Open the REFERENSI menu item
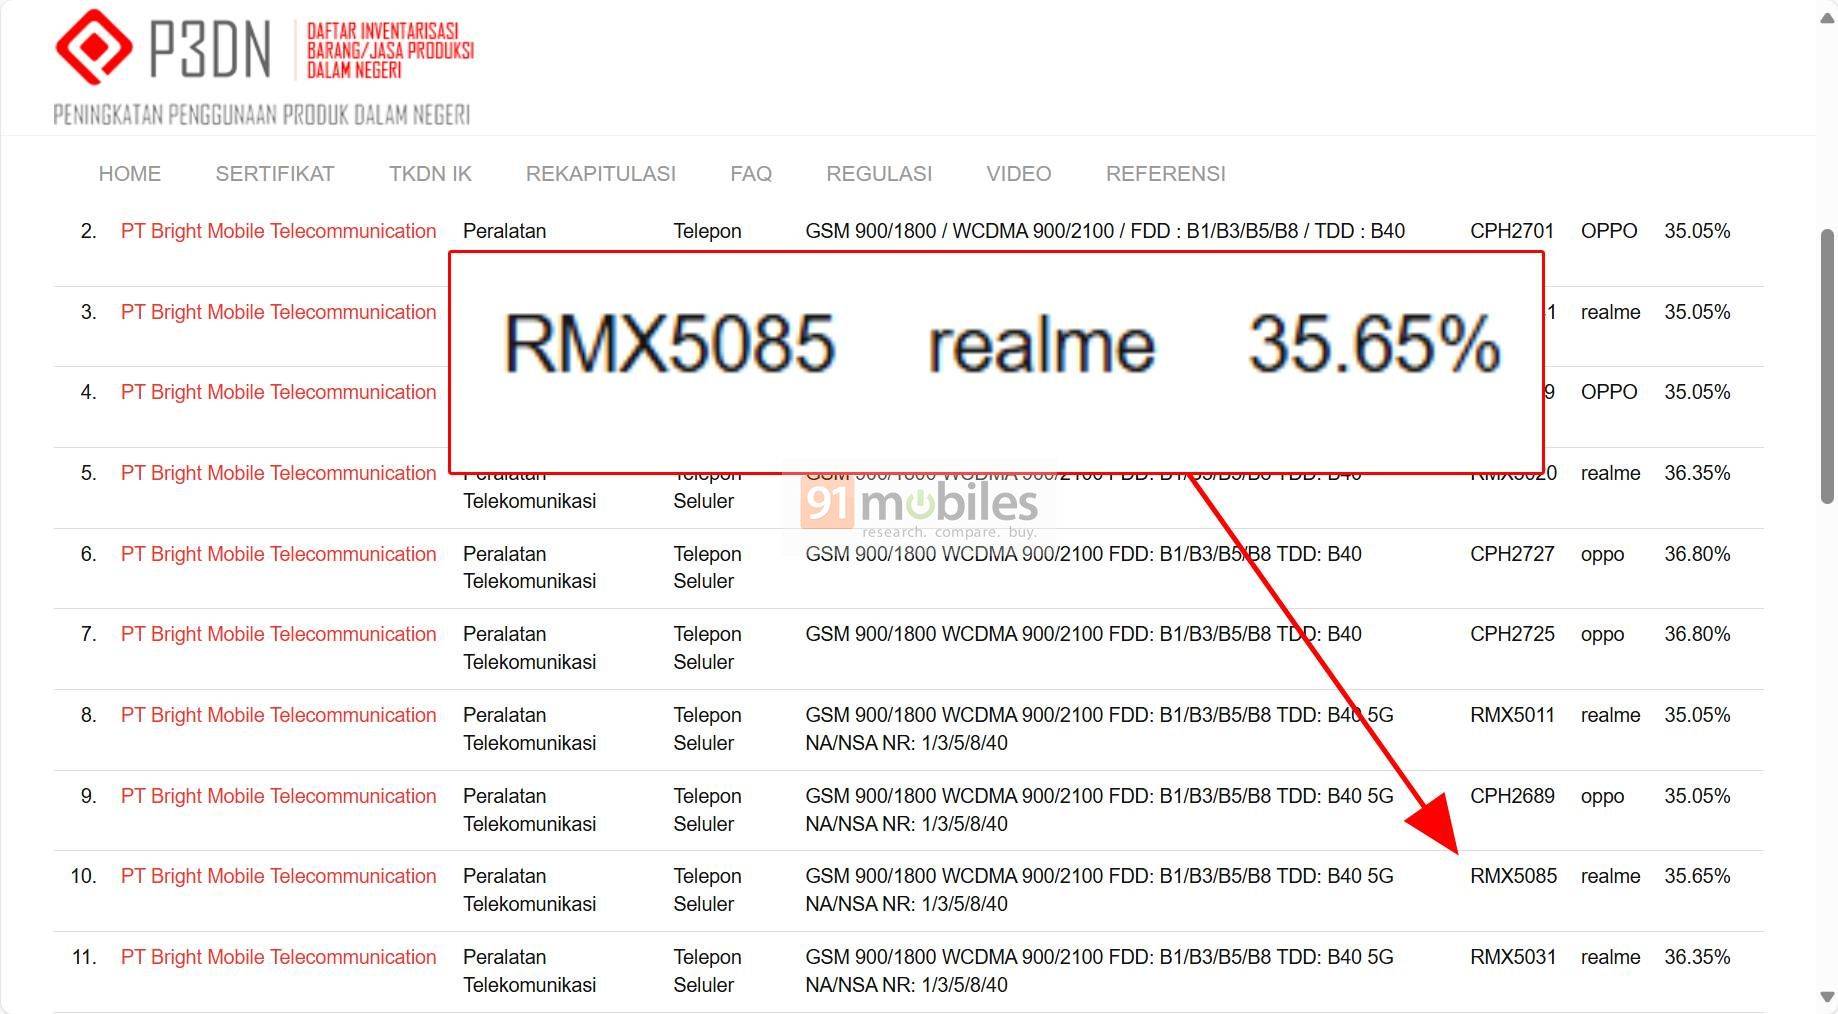 pos(1166,174)
